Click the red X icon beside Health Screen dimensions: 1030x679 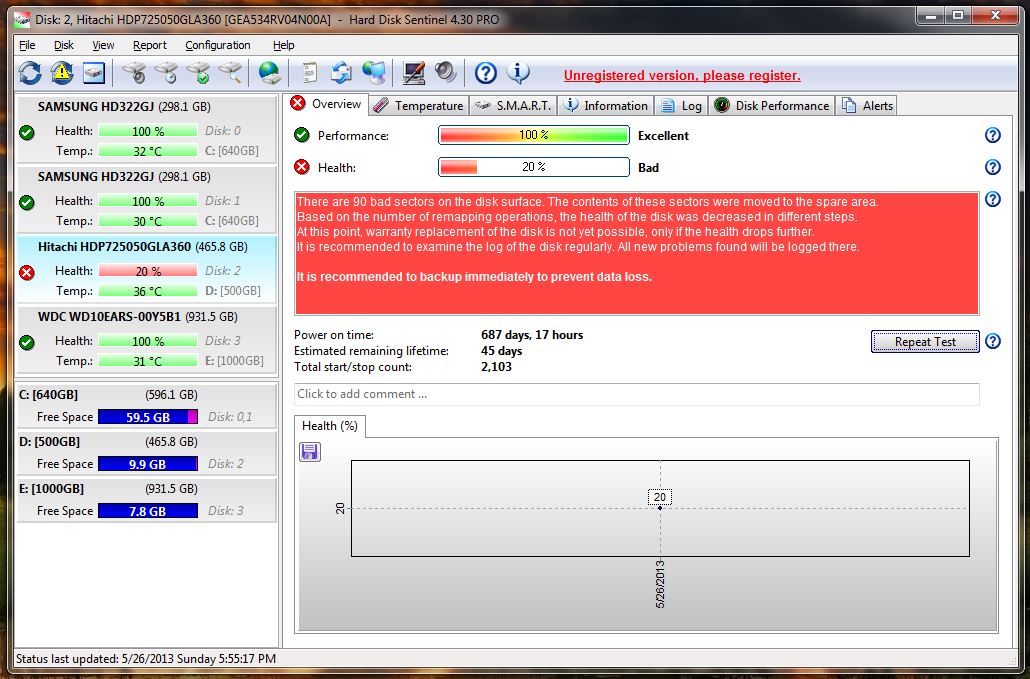[302, 167]
